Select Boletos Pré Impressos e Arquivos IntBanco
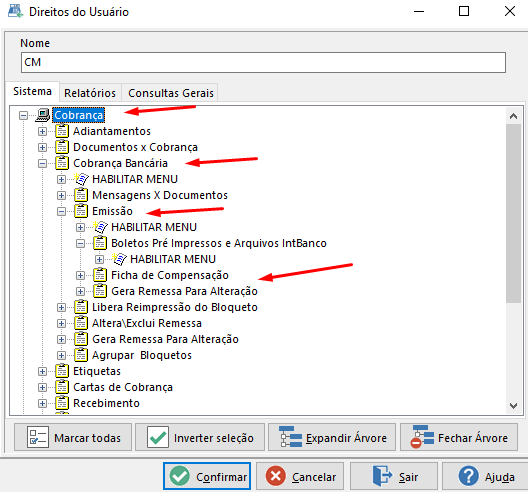The height and width of the screenshot is (492, 528). point(219,243)
